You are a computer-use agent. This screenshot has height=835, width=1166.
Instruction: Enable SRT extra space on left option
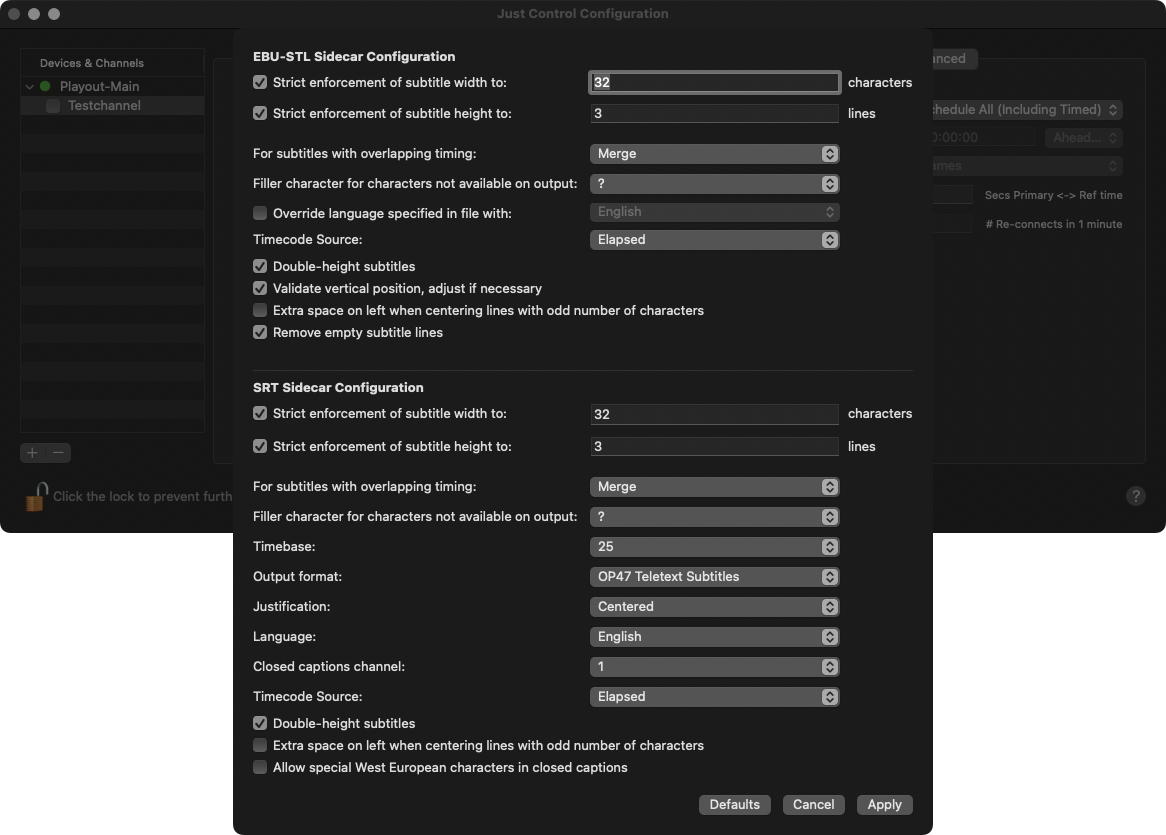tap(260, 745)
